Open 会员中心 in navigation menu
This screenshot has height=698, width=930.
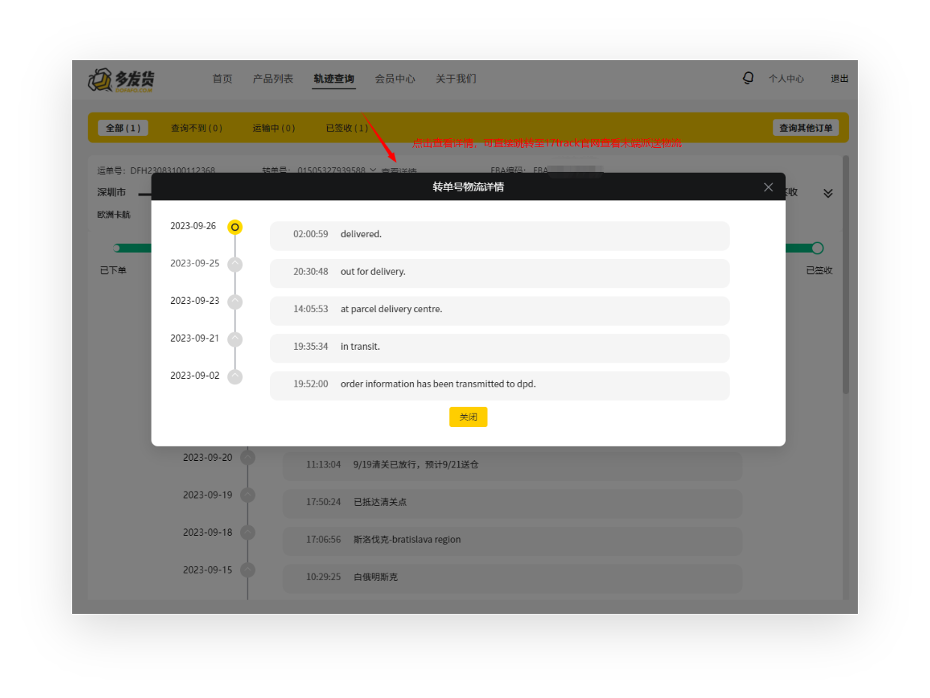coord(395,79)
